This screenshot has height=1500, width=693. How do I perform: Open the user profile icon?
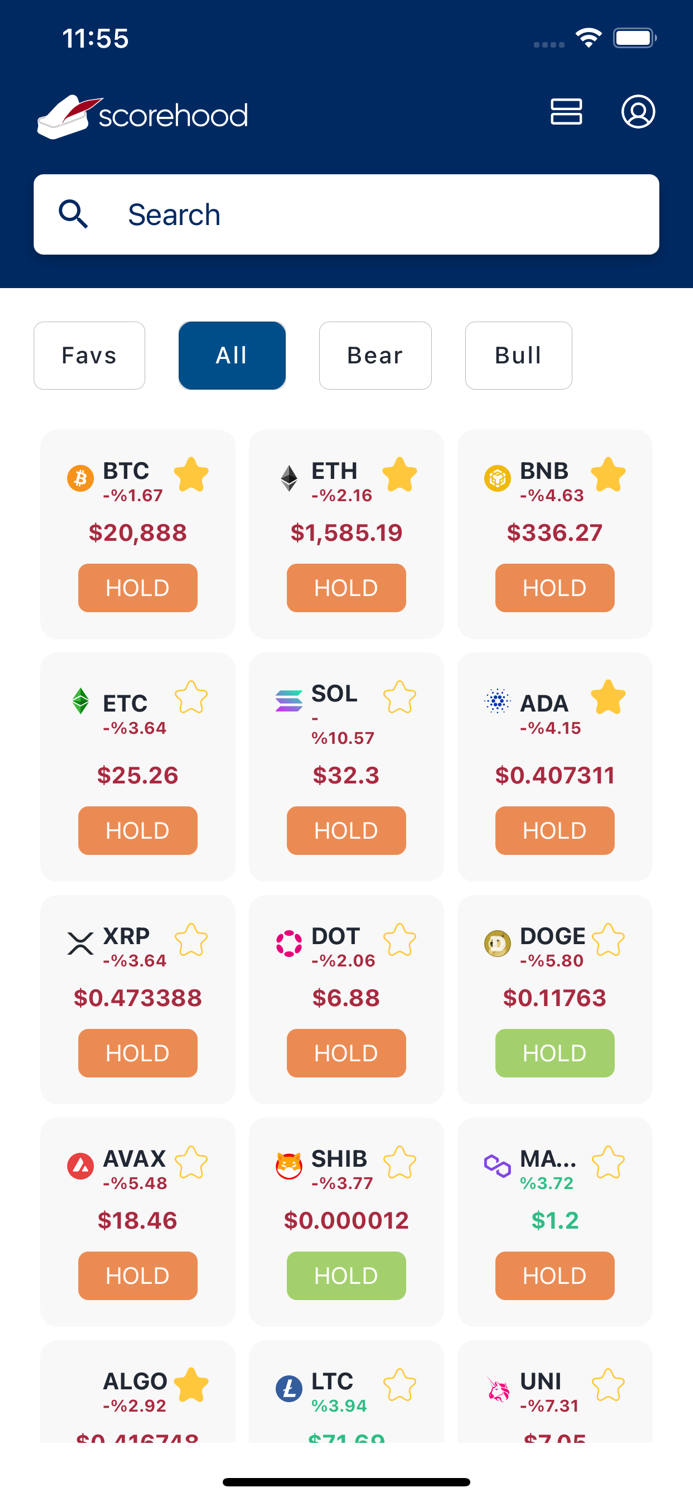(638, 112)
